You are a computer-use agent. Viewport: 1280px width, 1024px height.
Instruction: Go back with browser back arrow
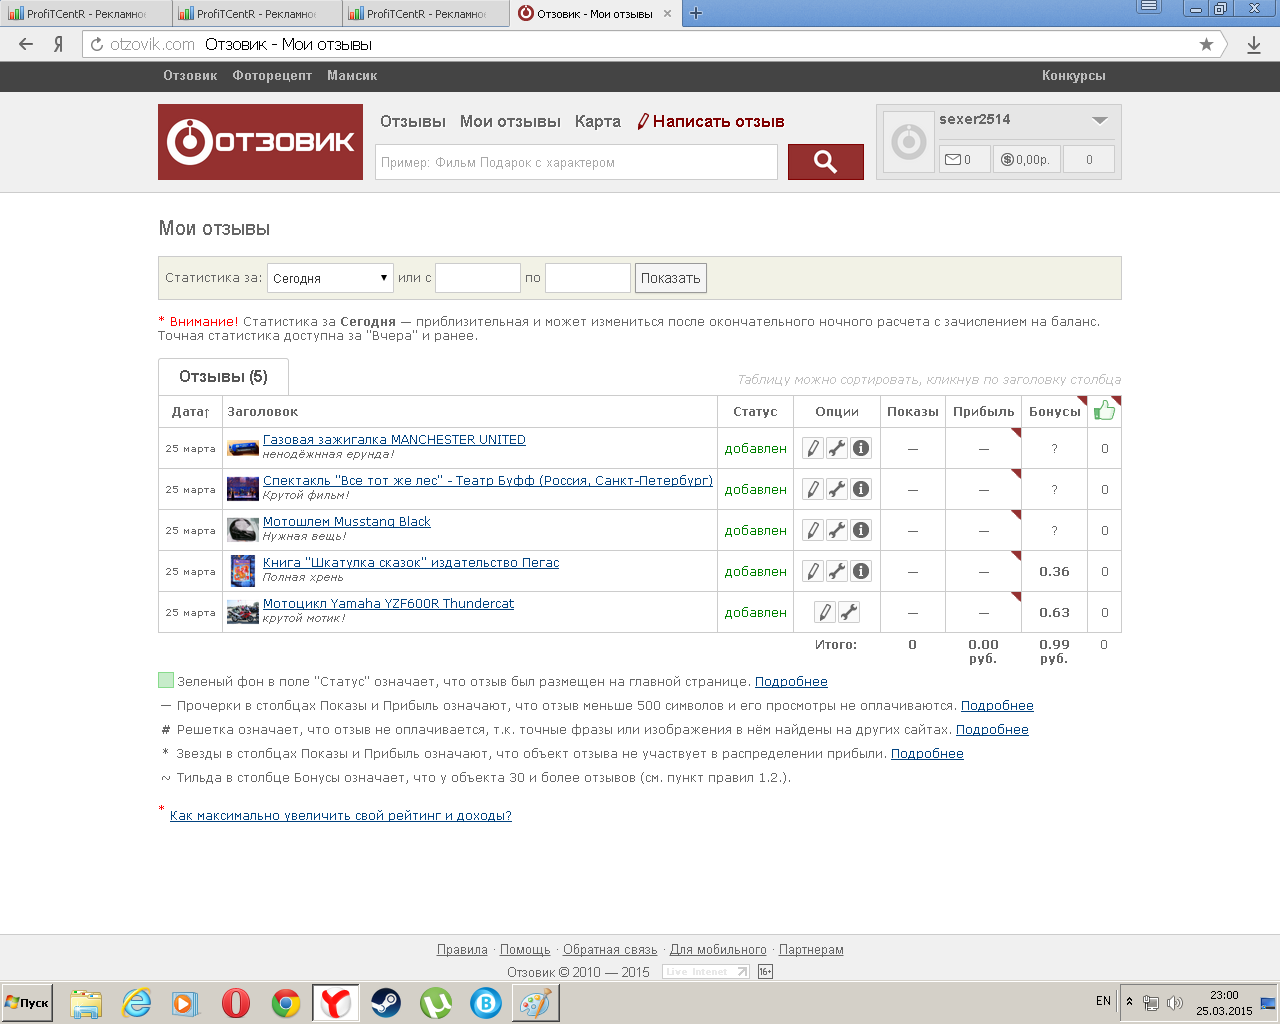pyautogui.click(x=26, y=44)
